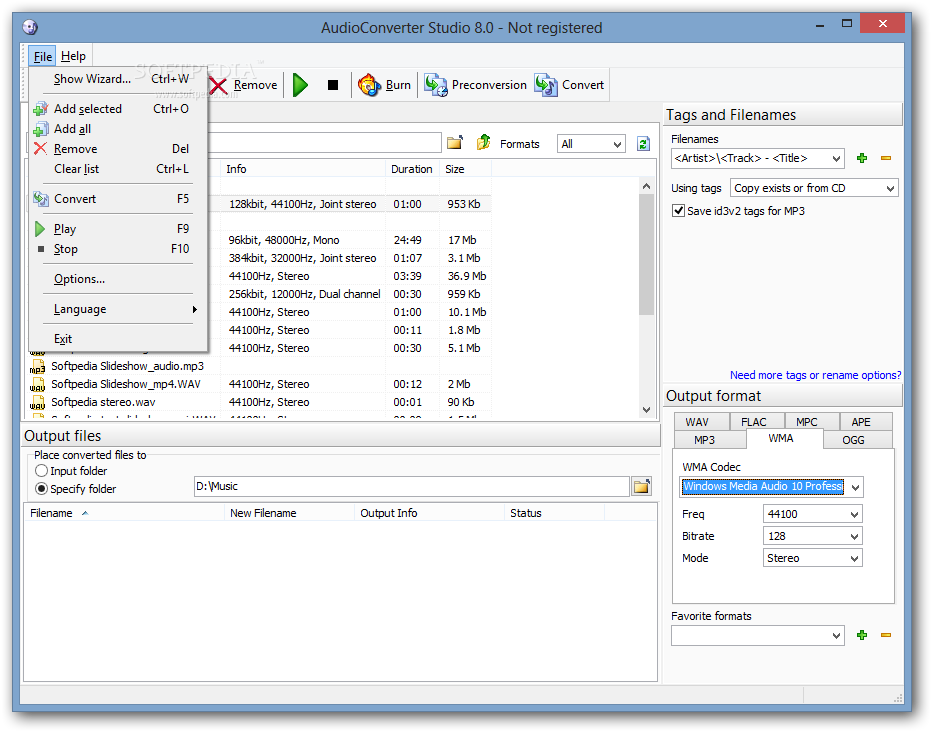
Task: Switch to the MPC output tab
Action: 812,422
